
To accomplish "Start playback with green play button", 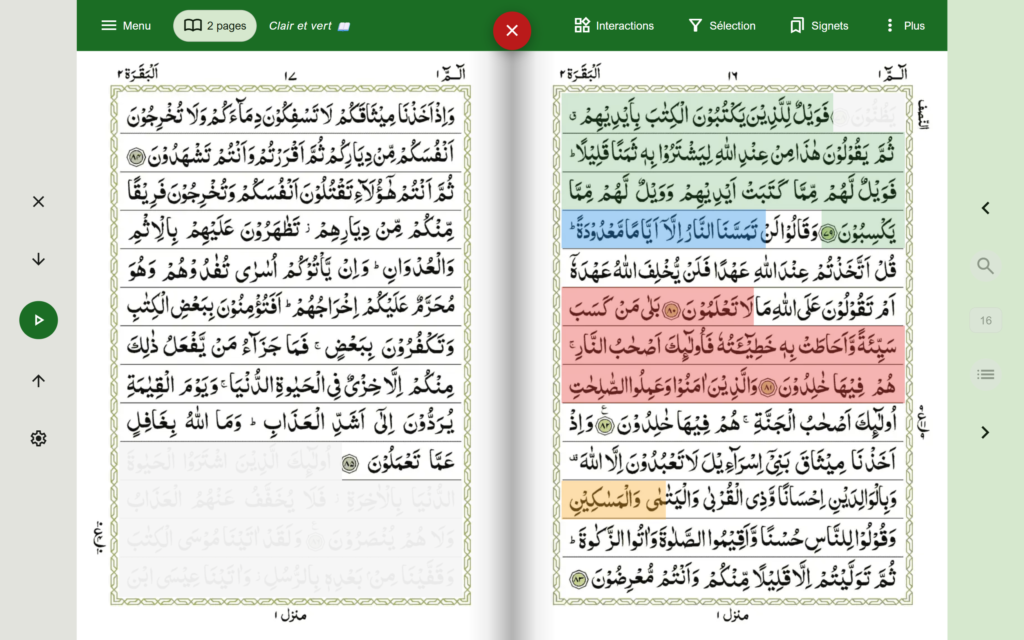I will coord(39,320).
